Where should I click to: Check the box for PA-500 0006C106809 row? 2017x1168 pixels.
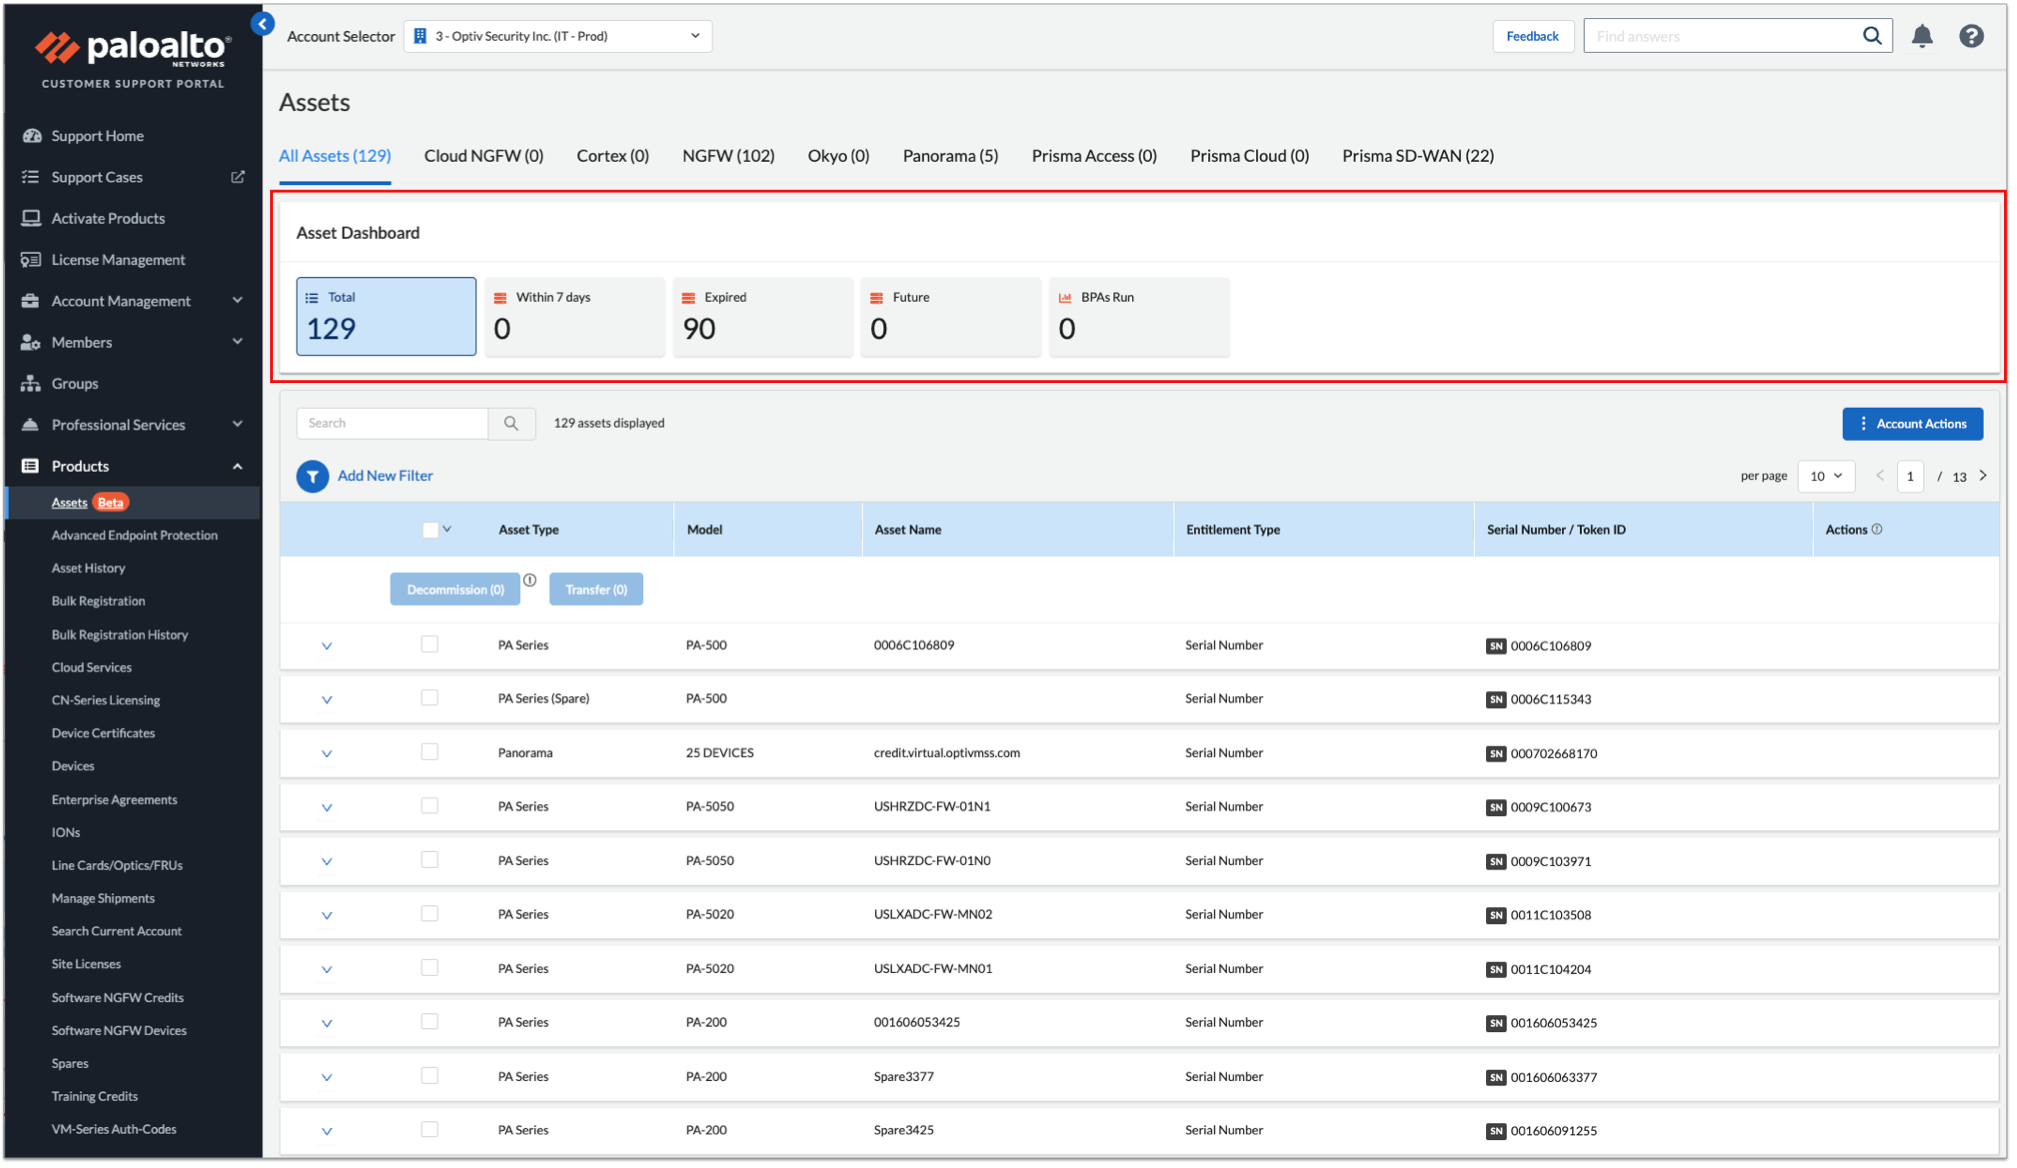coord(430,645)
